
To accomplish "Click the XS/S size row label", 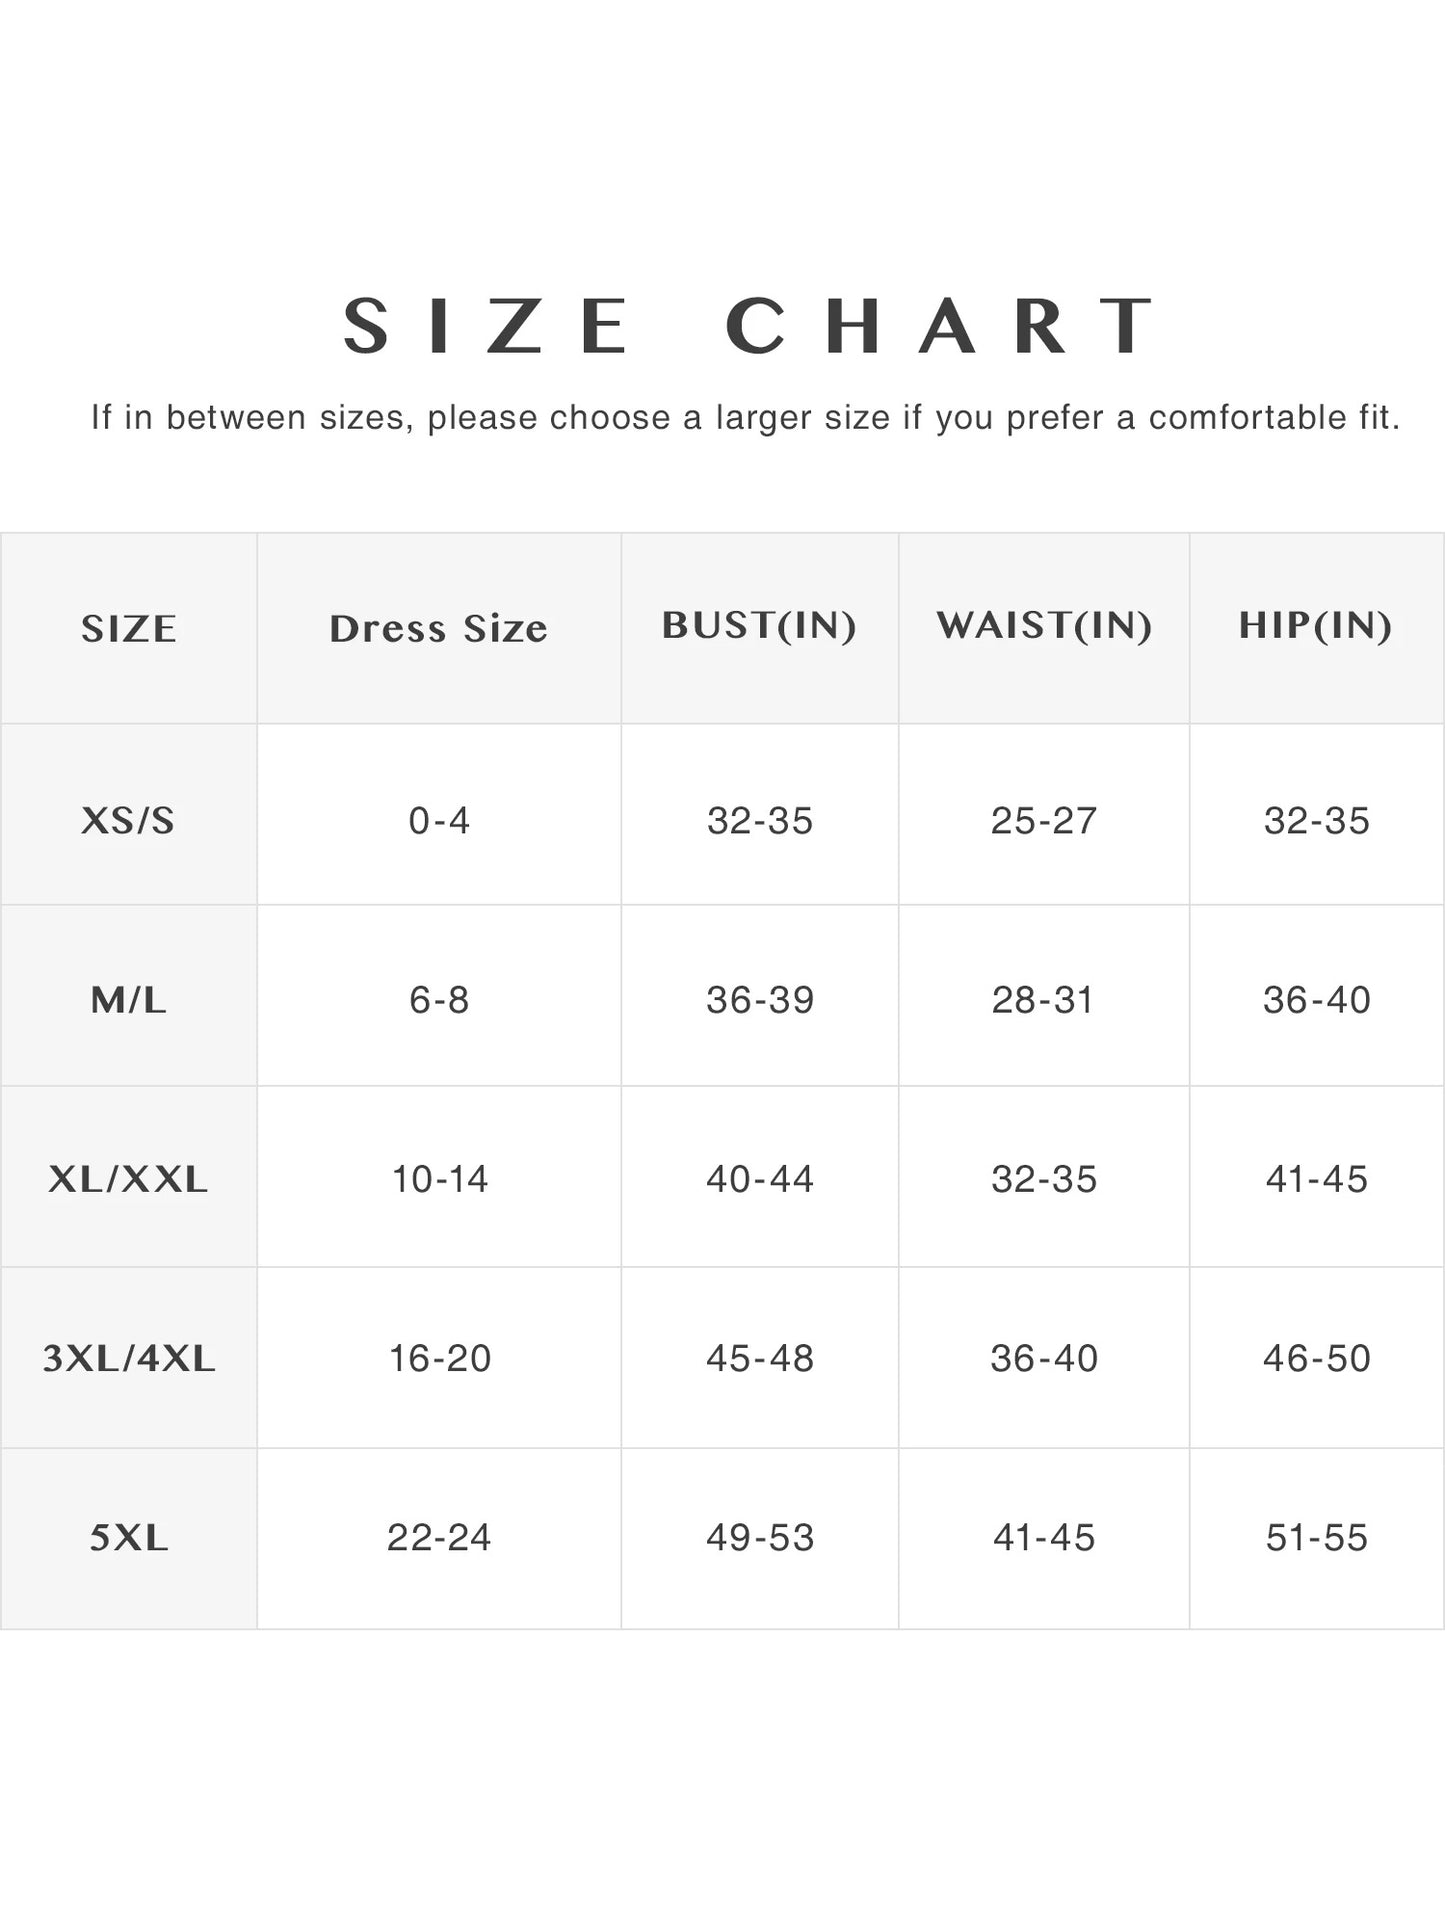I will coord(128,821).
